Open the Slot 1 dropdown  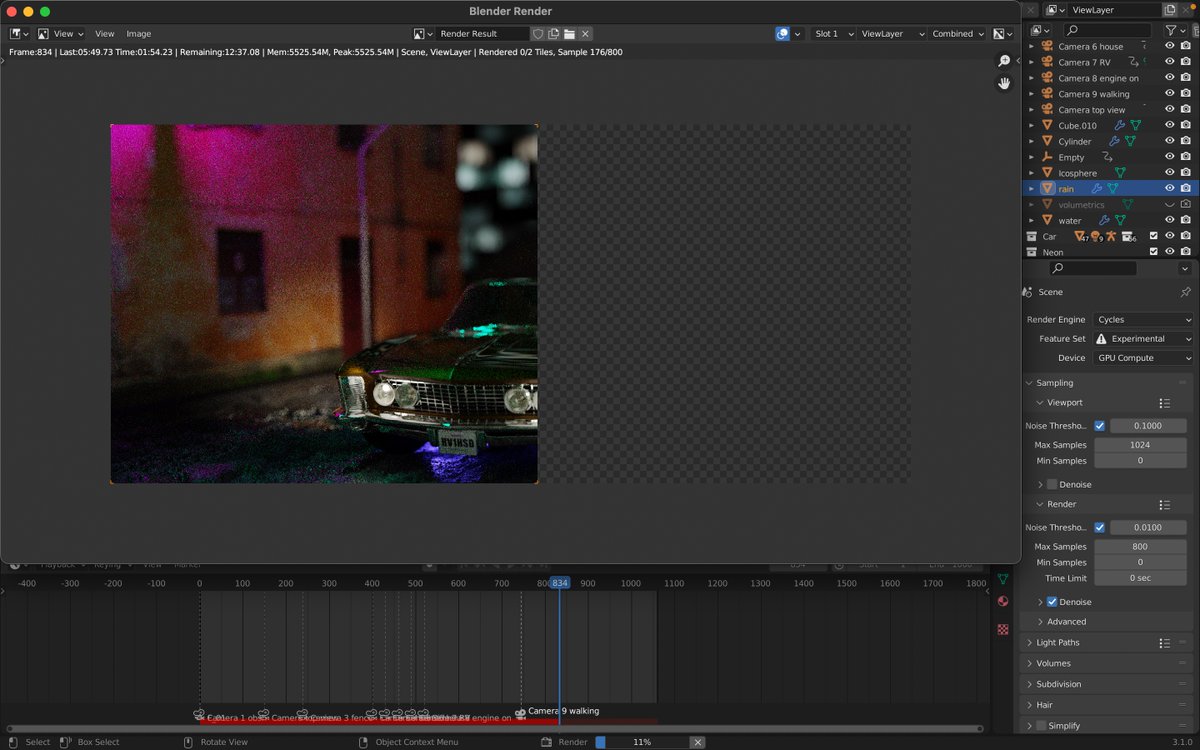point(834,34)
